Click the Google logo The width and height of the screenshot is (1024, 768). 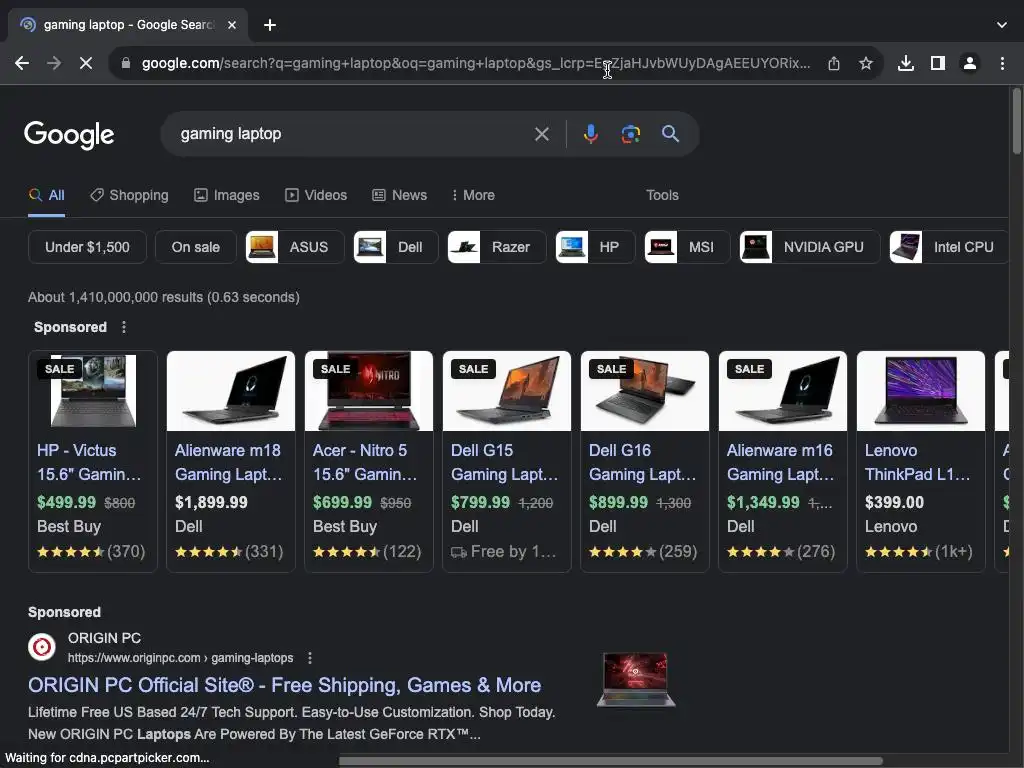click(x=69, y=135)
